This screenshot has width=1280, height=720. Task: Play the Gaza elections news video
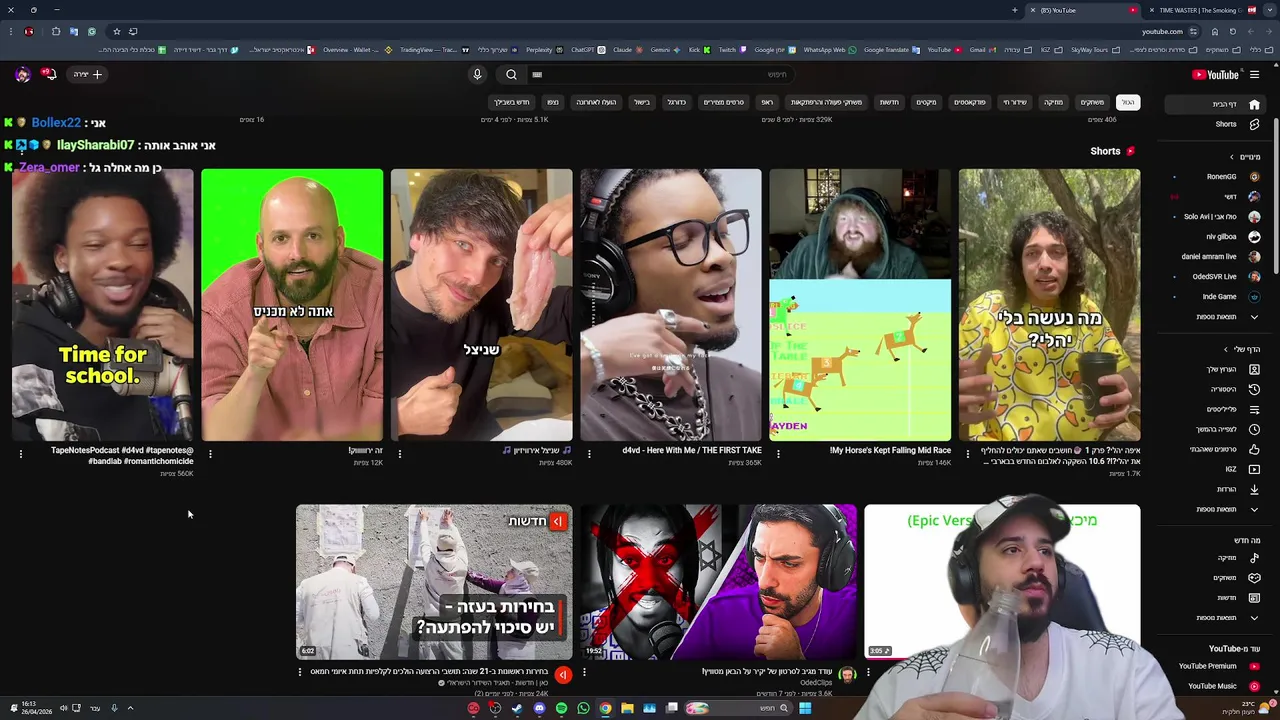434,582
